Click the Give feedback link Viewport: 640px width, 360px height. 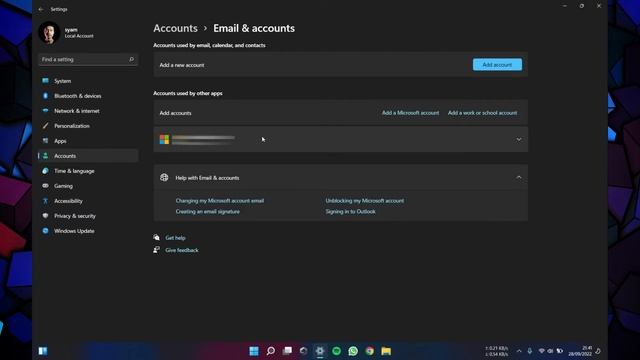tap(182, 250)
